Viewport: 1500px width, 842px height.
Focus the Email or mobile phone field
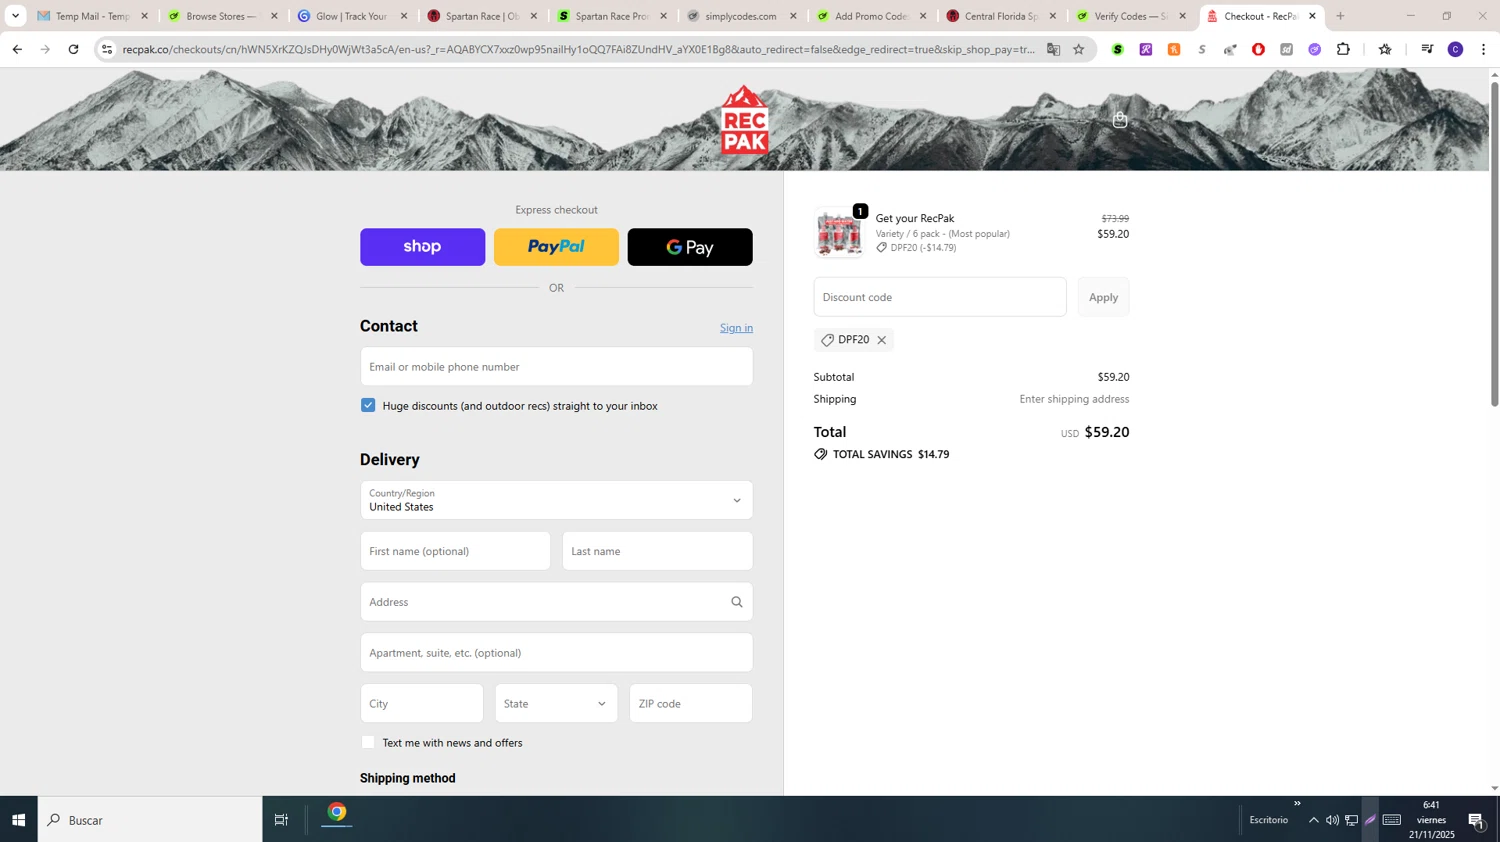pos(556,367)
